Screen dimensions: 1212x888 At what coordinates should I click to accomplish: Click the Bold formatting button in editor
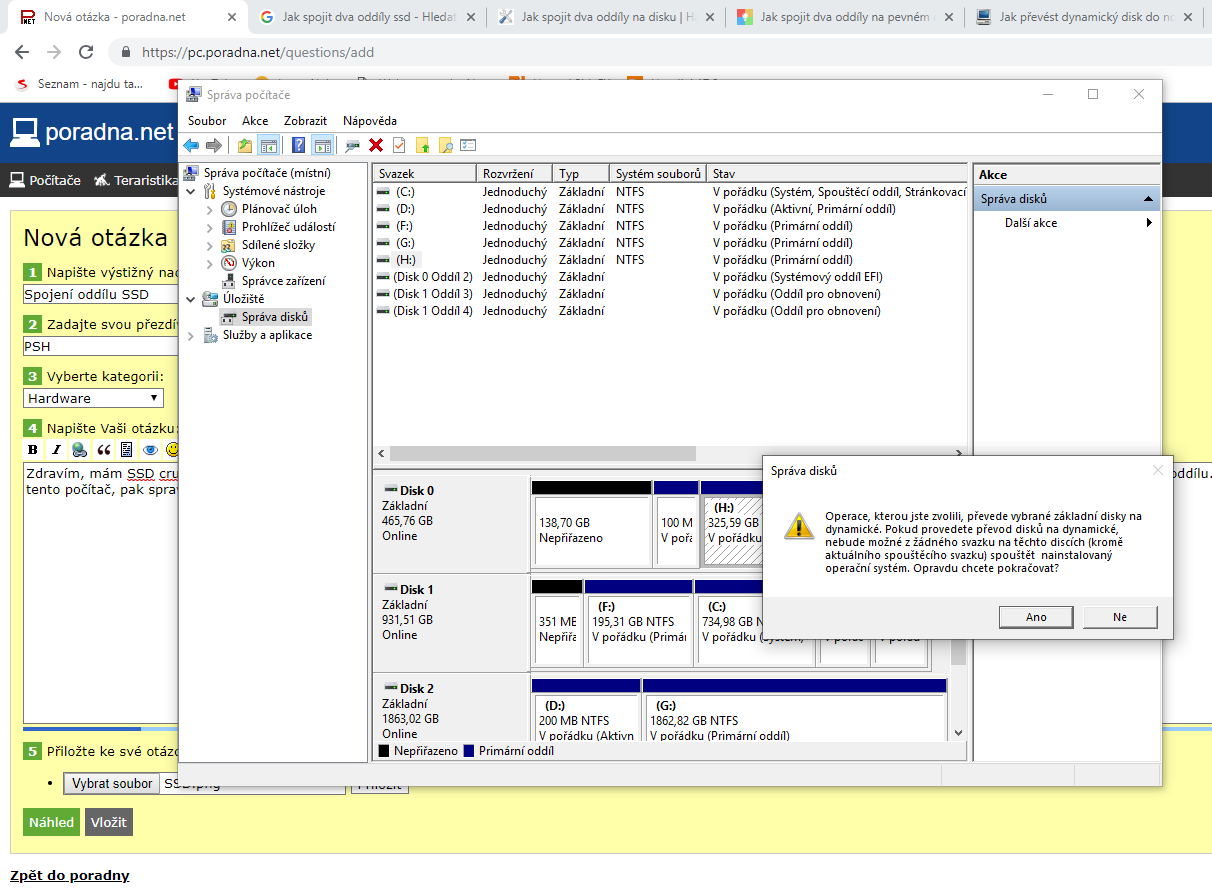pyautogui.click(x=33, y=449)
